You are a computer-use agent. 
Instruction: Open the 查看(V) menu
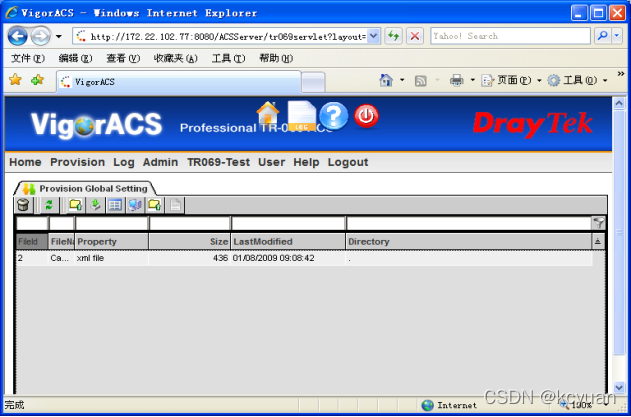click(x=123, y=59)
